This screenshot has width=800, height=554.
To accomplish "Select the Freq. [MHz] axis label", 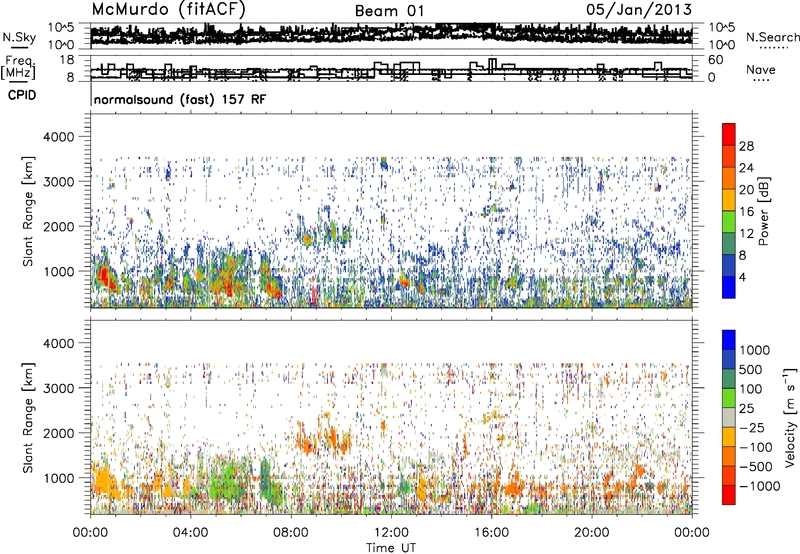I will (x=20, y=68).
